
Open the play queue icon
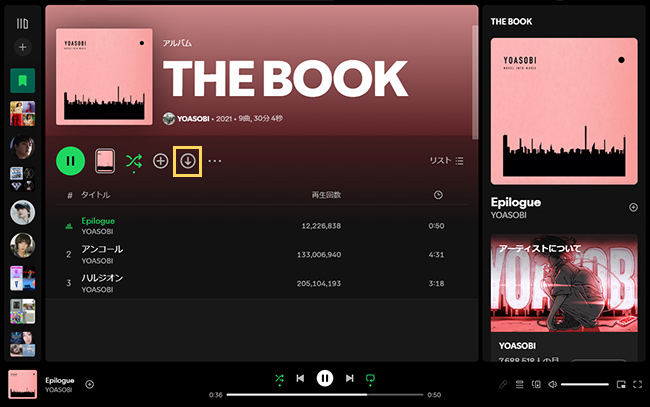(519, 385)
